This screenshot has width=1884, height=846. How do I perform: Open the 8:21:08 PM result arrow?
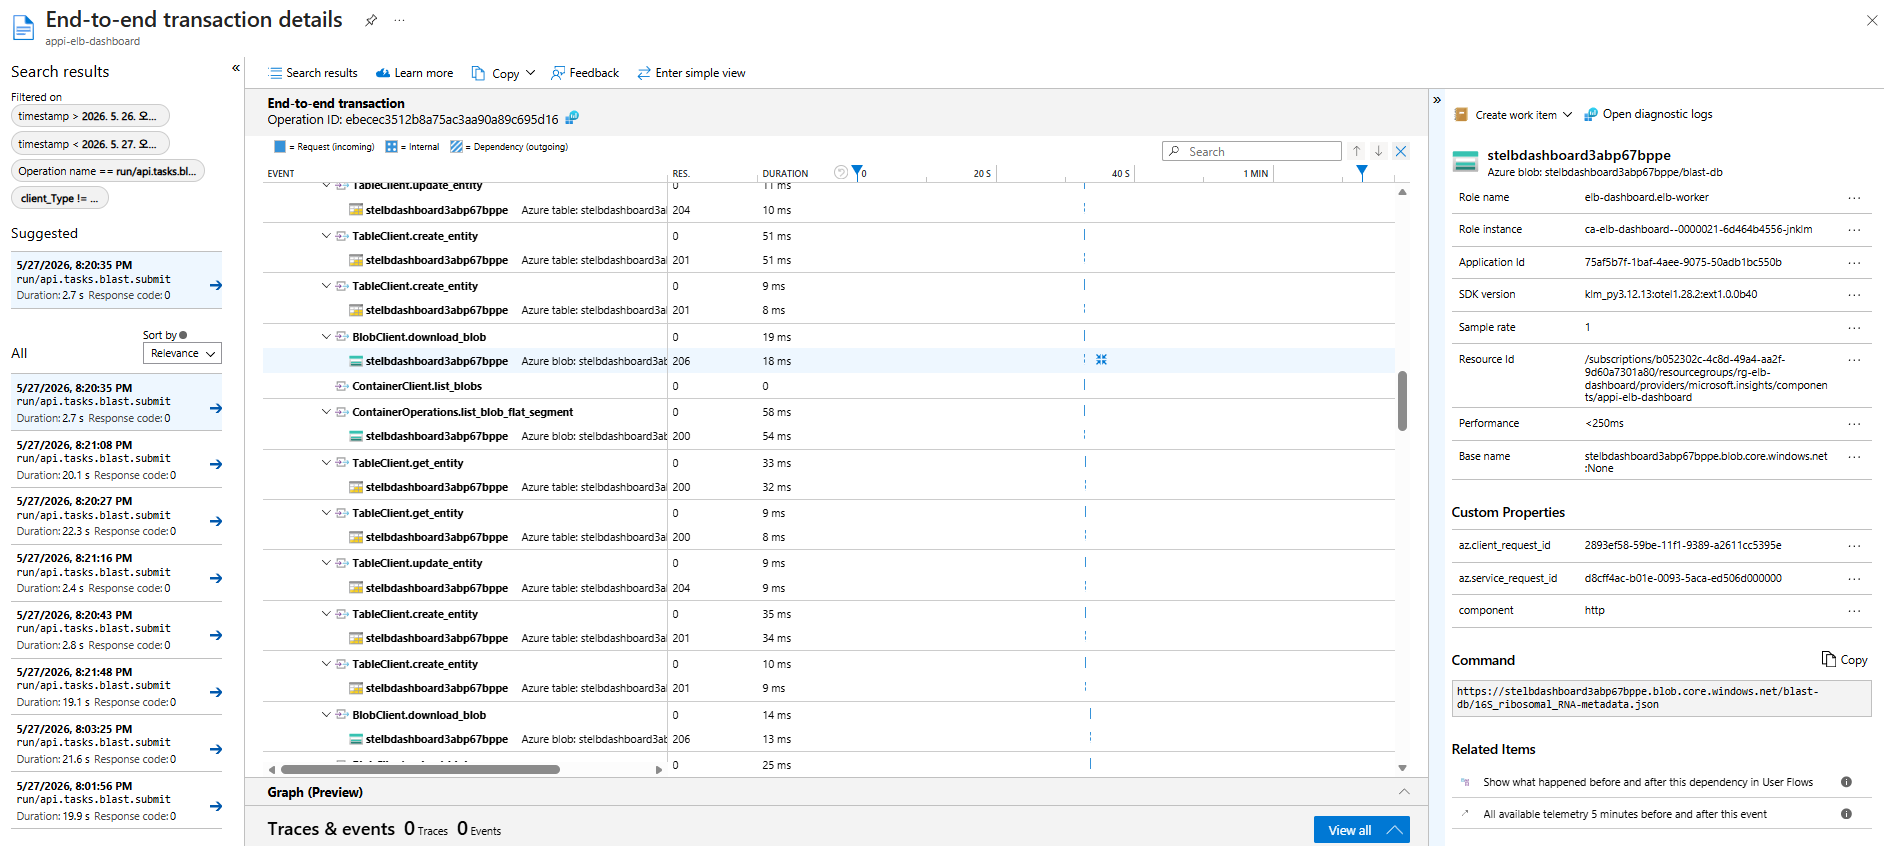pos(215,464)
